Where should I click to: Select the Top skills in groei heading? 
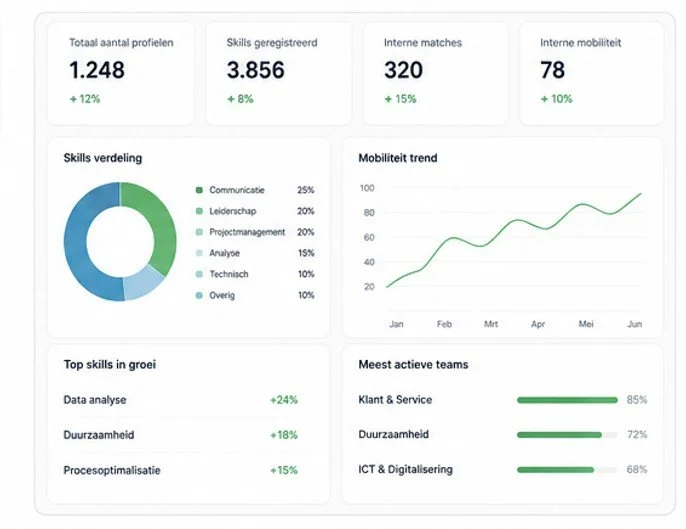pos(110,364)
